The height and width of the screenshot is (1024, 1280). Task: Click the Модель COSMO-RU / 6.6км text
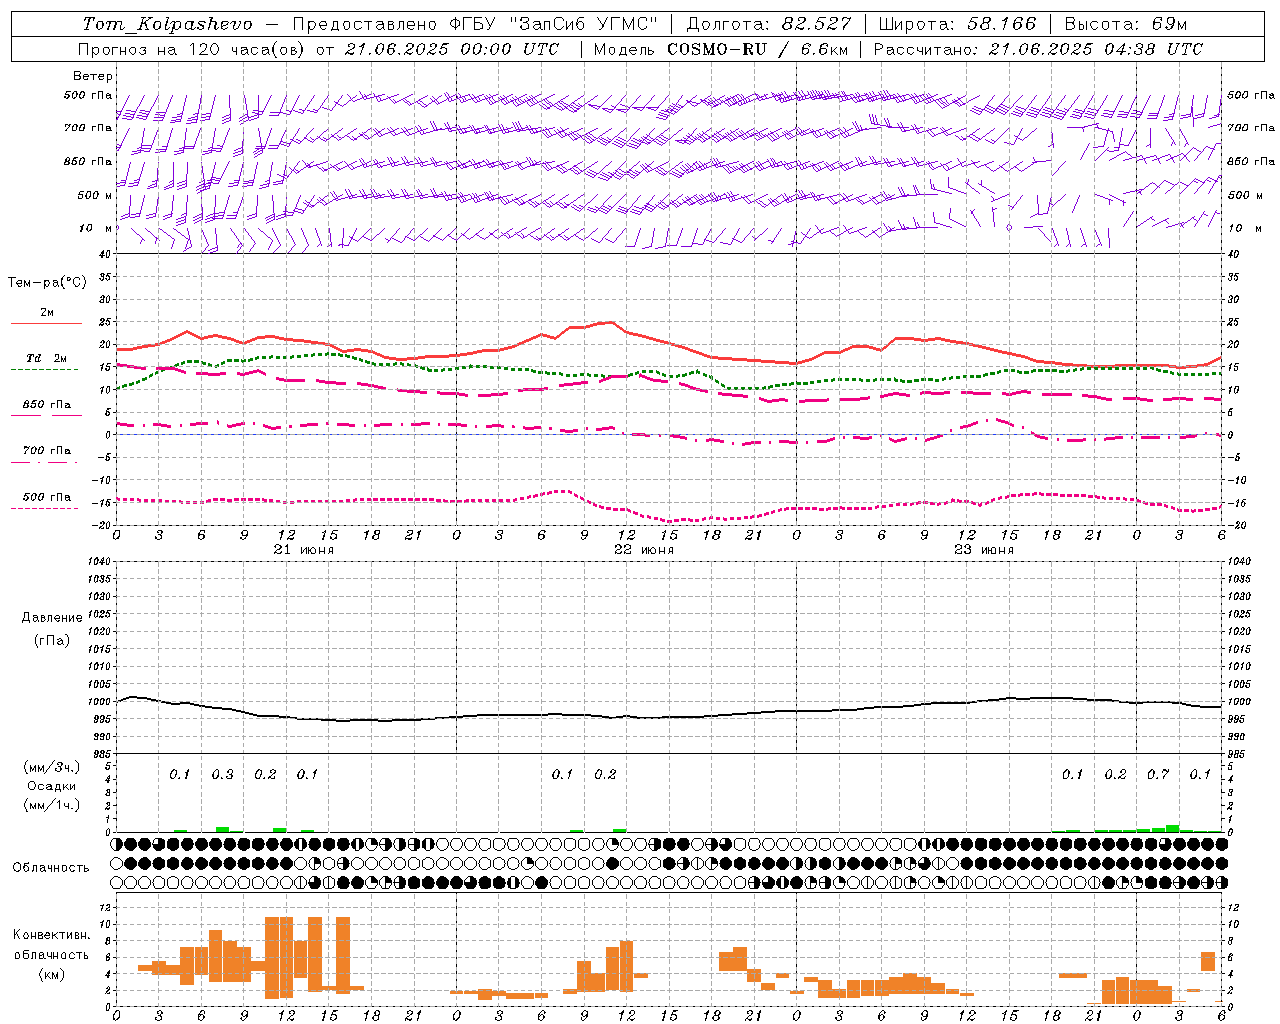tap(721, 49)
